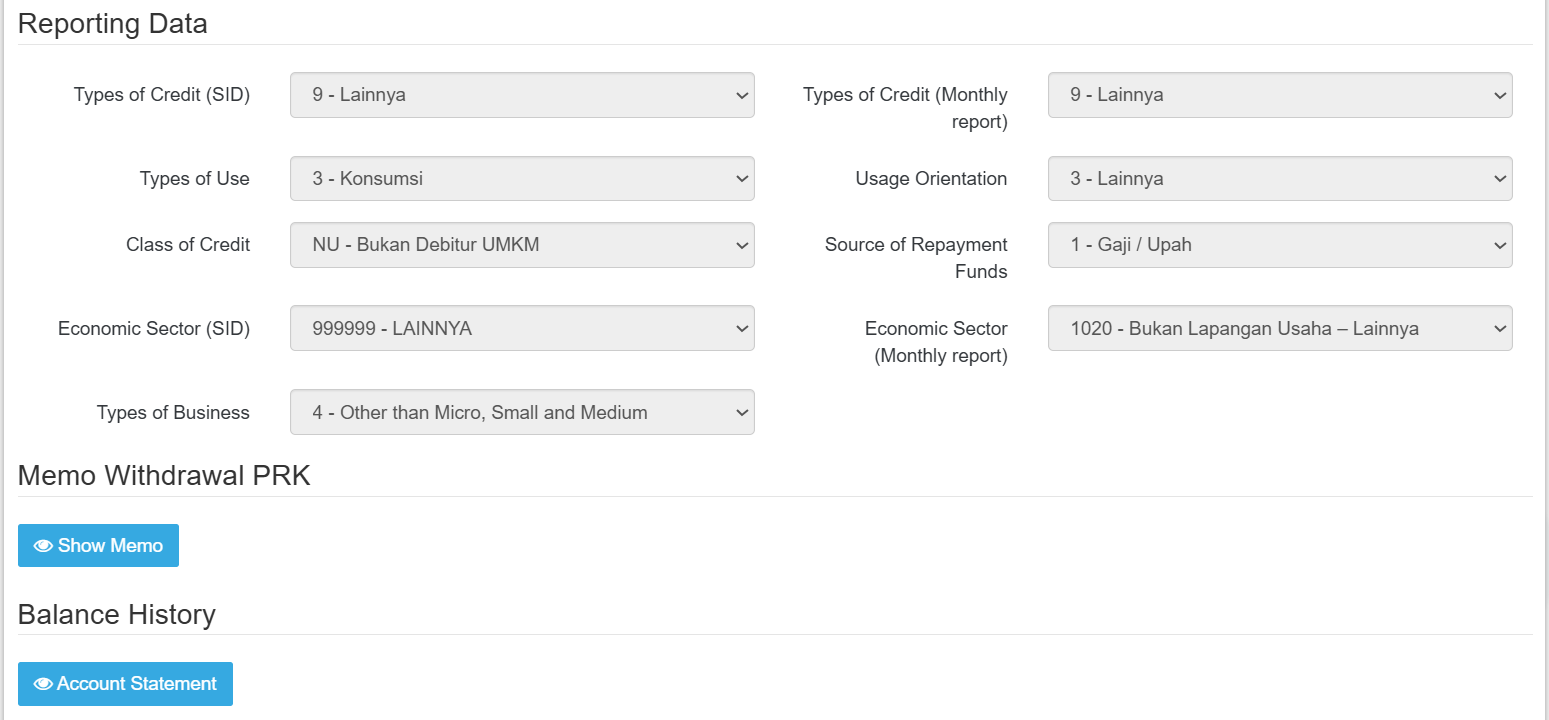Screen dimensions: 1549x720
Task: View the Account Statement
Action: [125, 684]
